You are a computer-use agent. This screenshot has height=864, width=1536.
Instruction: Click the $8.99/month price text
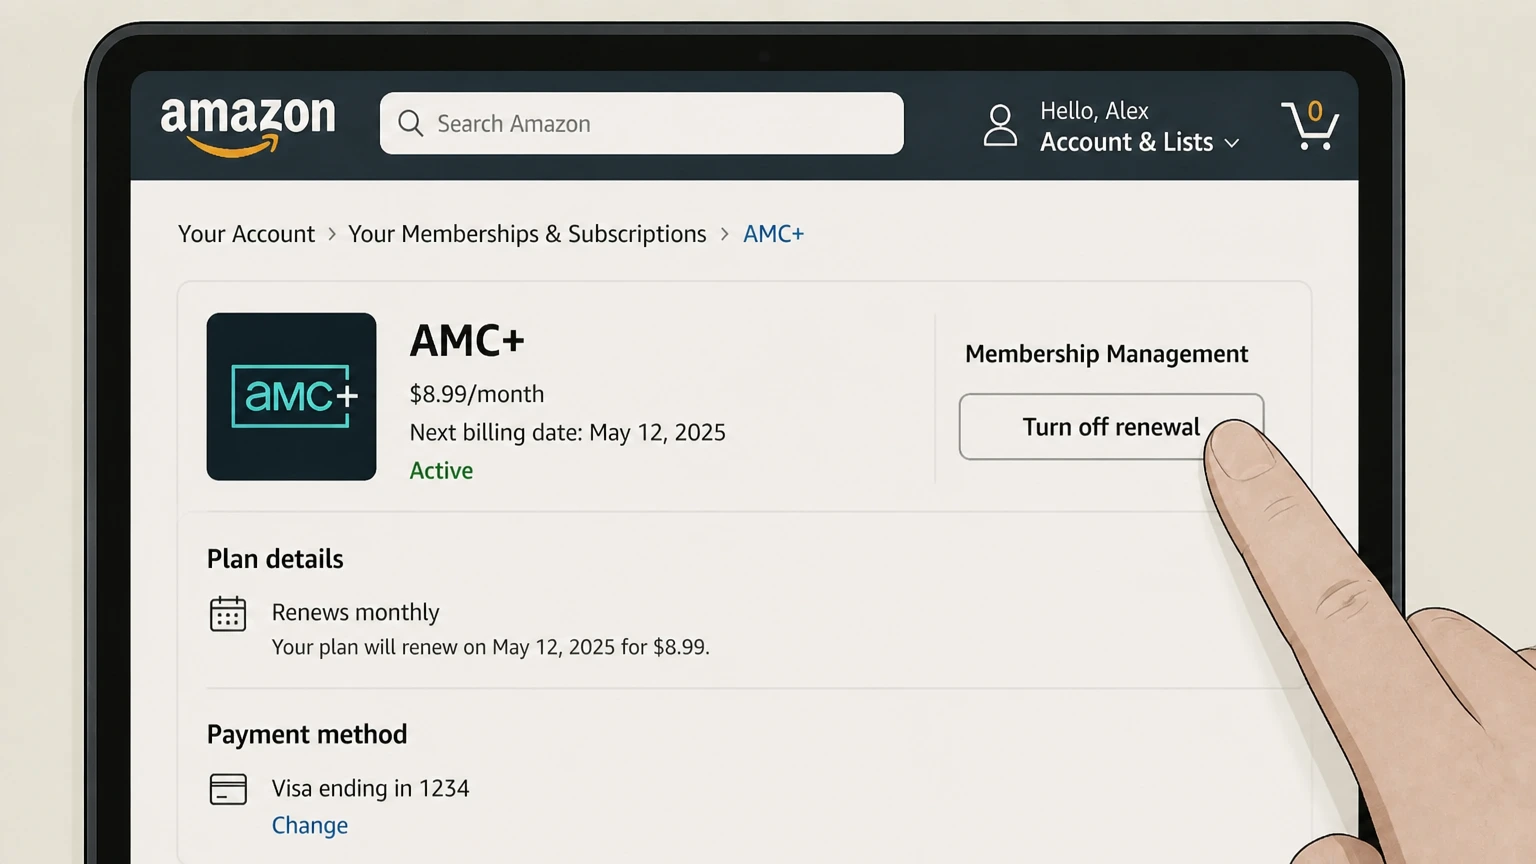[x=477, y=394]
